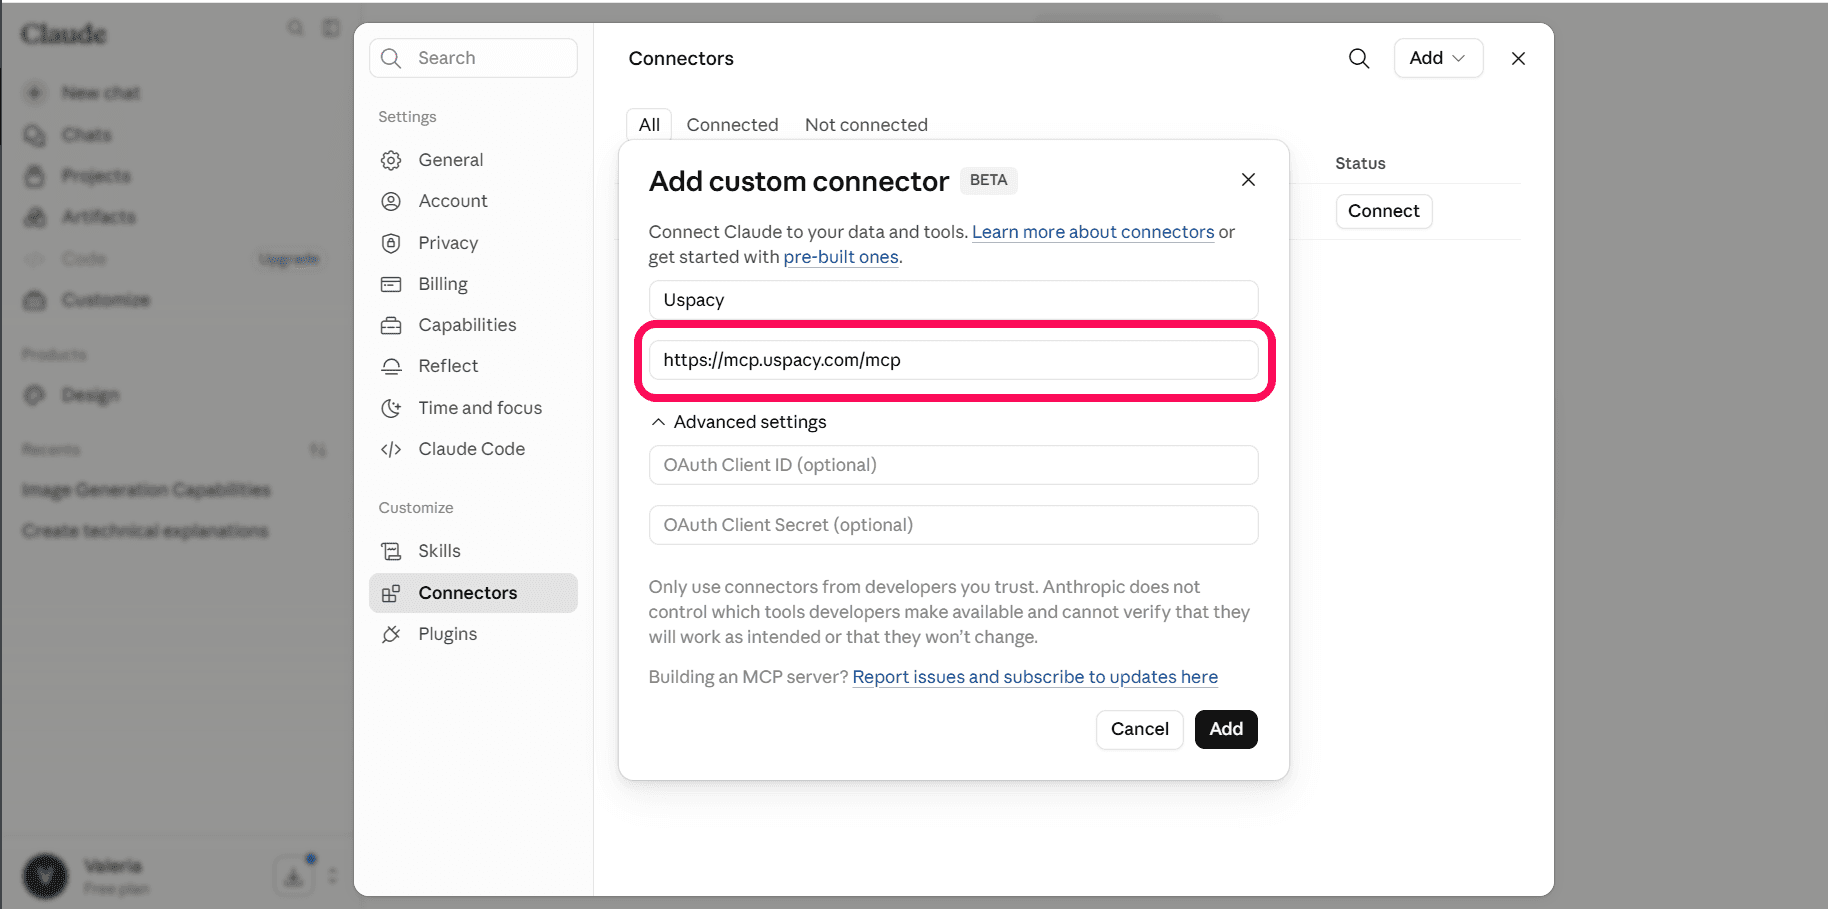Open the pre-built ones link
This screenshot has height=909, width=1828.
click(x=841, y=257)
